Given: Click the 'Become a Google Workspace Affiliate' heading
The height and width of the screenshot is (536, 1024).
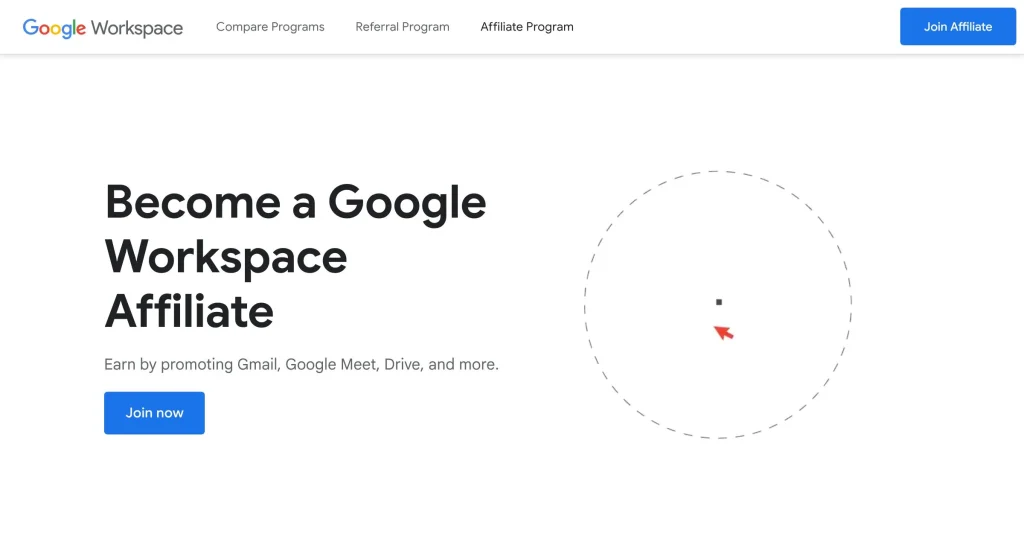Looking at the screenshot, I should point(295,257).
